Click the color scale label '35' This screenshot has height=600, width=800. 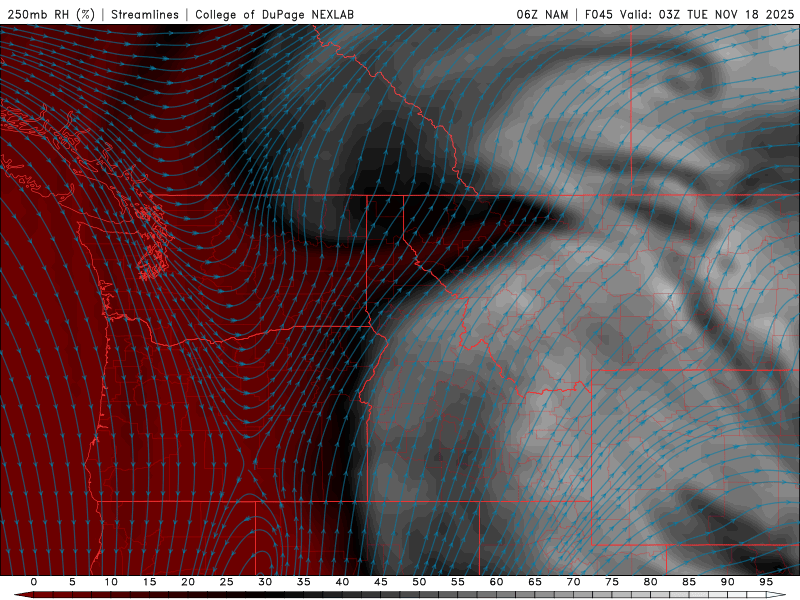pyautogui.click(x=304, y=582)
